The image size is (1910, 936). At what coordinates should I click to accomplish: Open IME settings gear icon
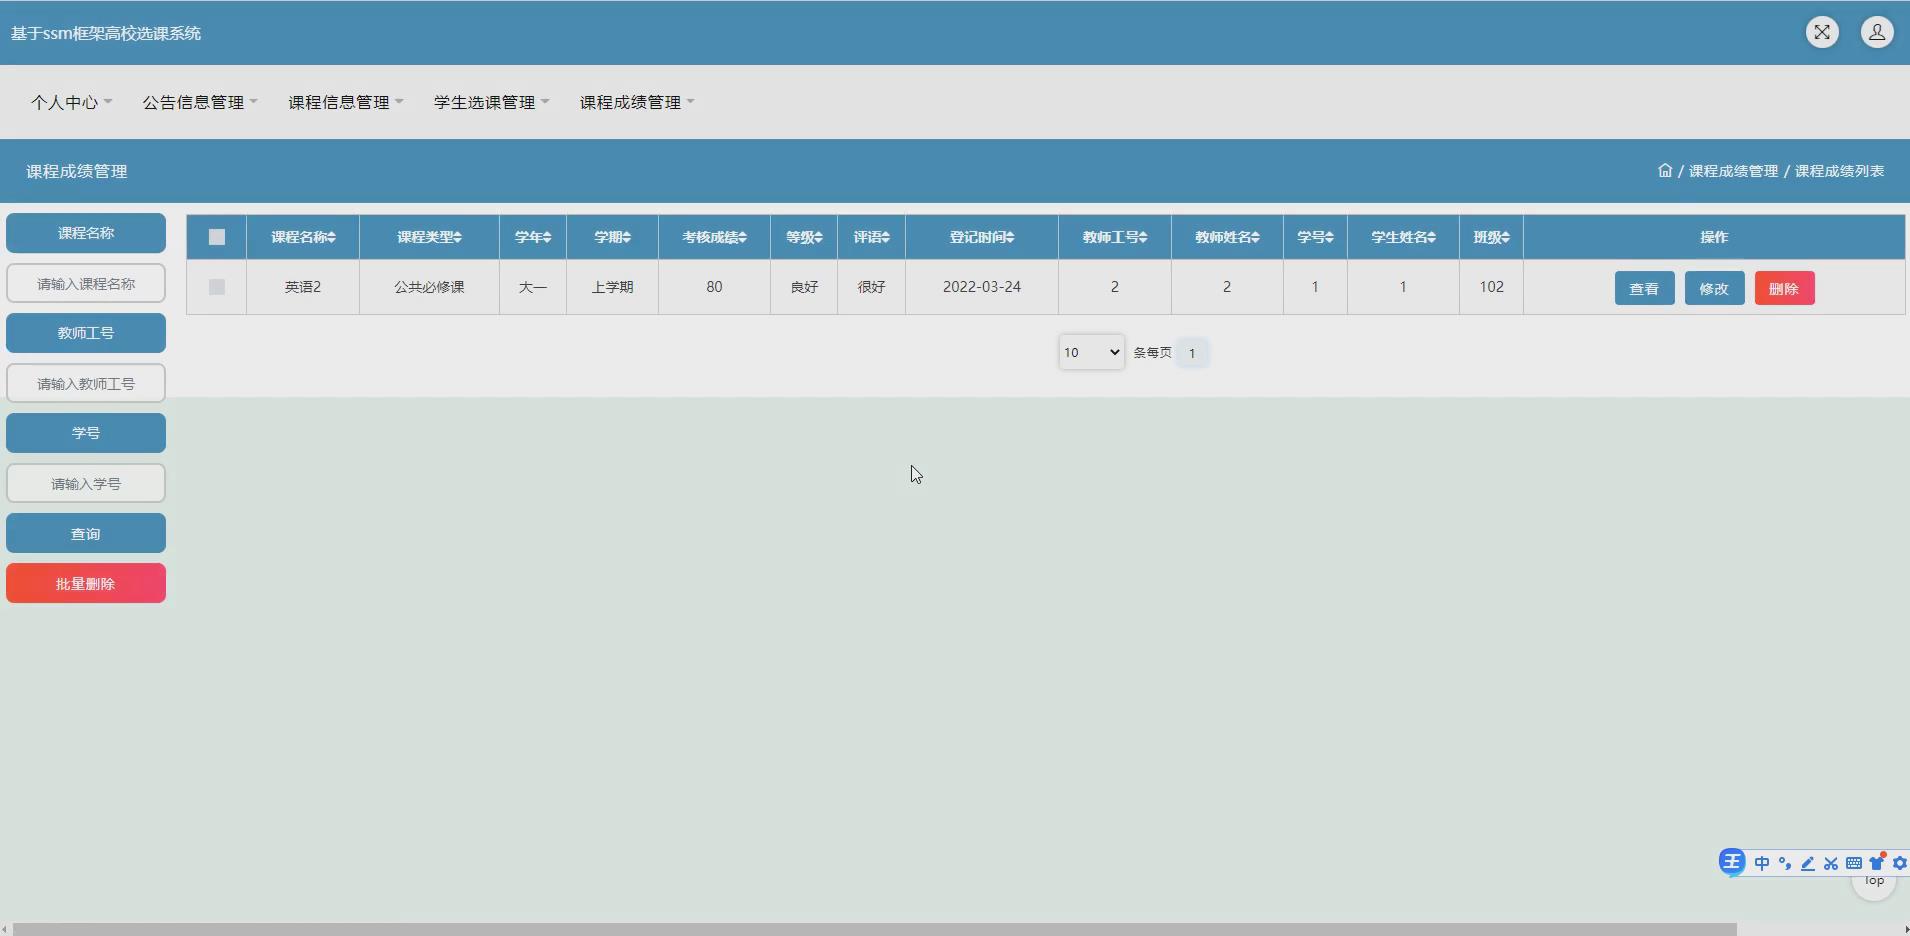(x=1900, y=863)
